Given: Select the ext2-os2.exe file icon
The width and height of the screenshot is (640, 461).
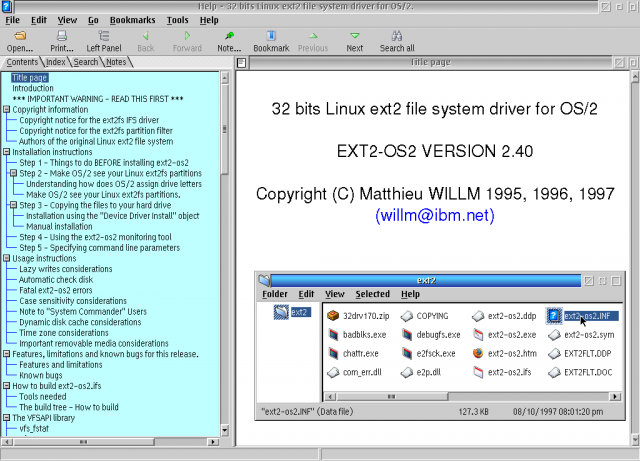Looking at the screenshot, I should [x=478, y=334].
